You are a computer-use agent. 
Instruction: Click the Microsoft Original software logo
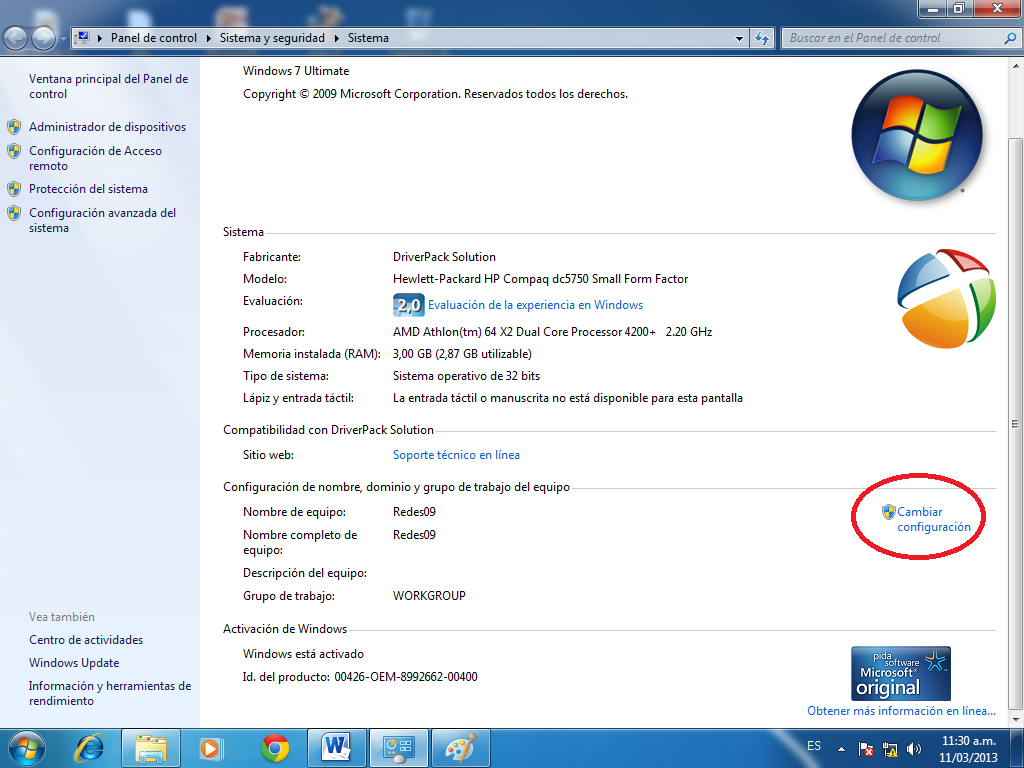(x=900, y=673)
